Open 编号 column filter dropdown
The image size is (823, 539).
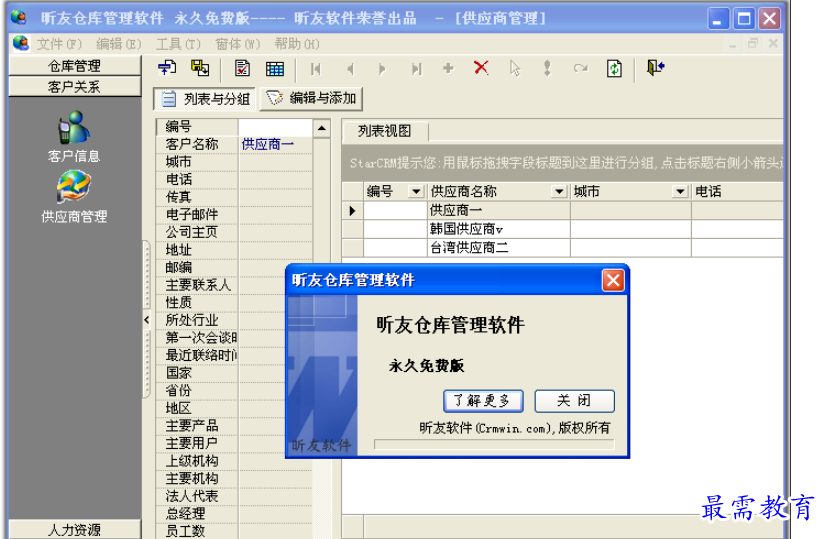pos(416,192)
